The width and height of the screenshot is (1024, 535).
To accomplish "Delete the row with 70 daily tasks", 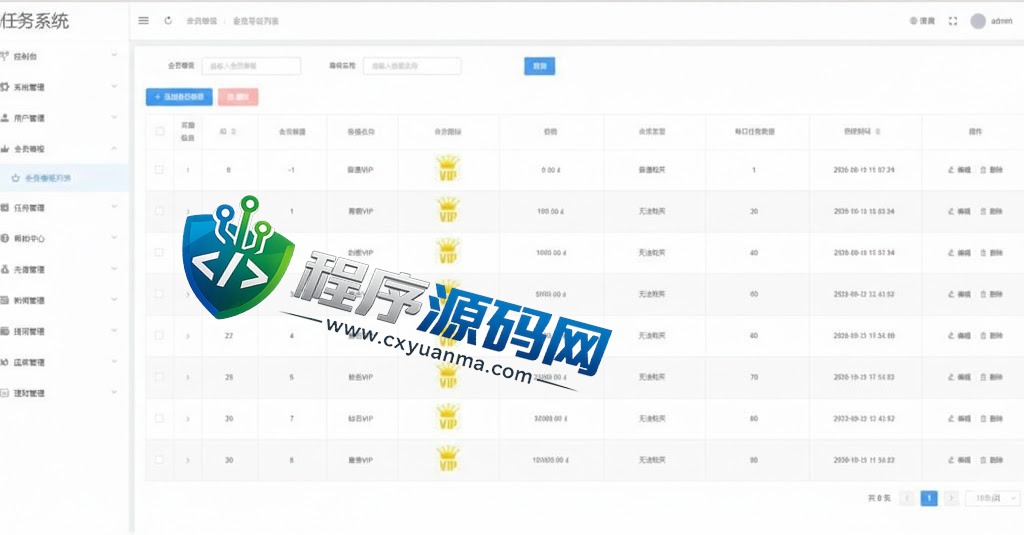I will pos(991,378).
